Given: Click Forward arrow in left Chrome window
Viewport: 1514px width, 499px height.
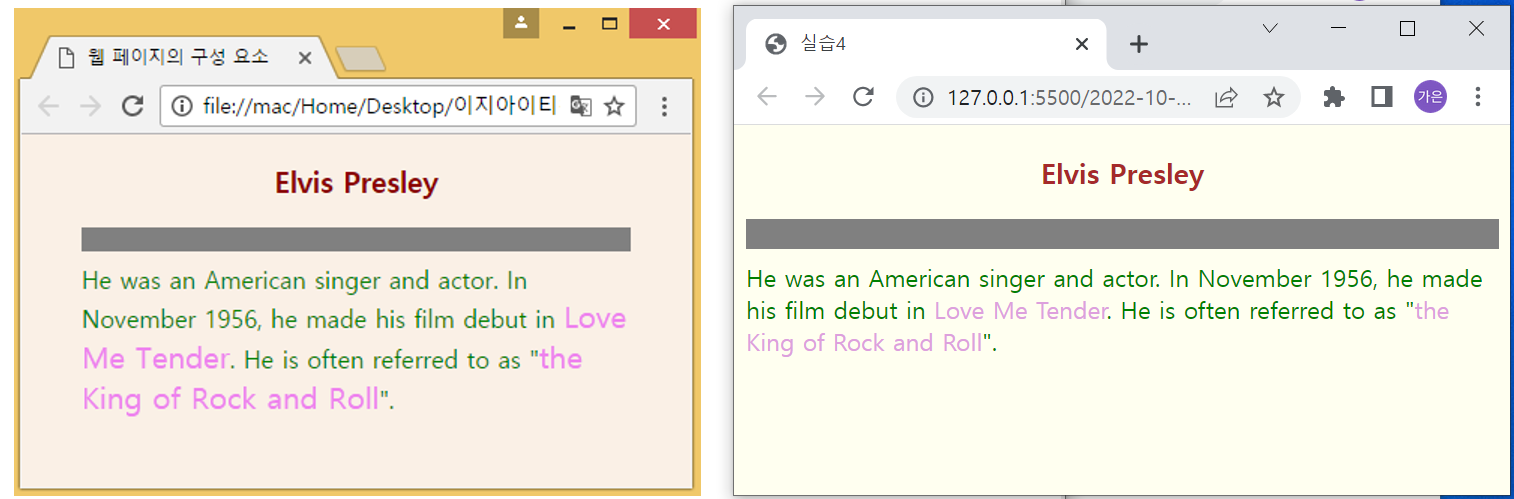Looking at the screenshot, I should pos(90,107).
